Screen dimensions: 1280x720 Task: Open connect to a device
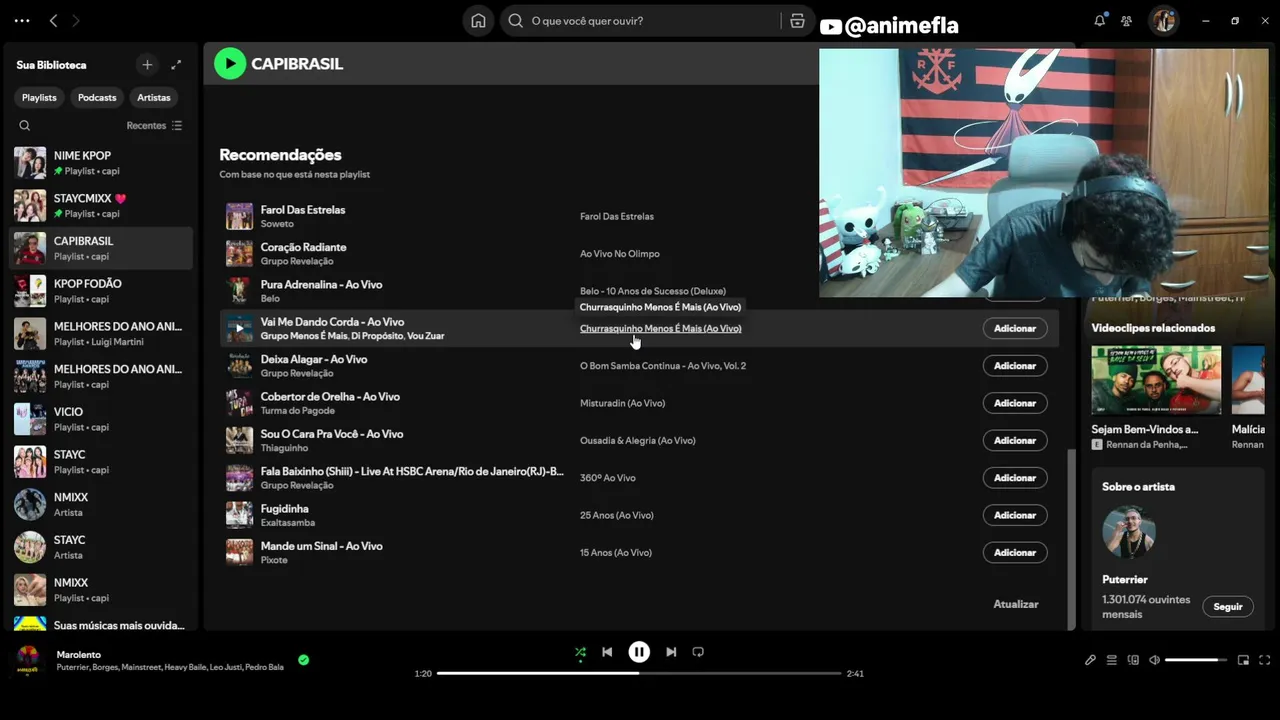click(x=1133, y=660)
